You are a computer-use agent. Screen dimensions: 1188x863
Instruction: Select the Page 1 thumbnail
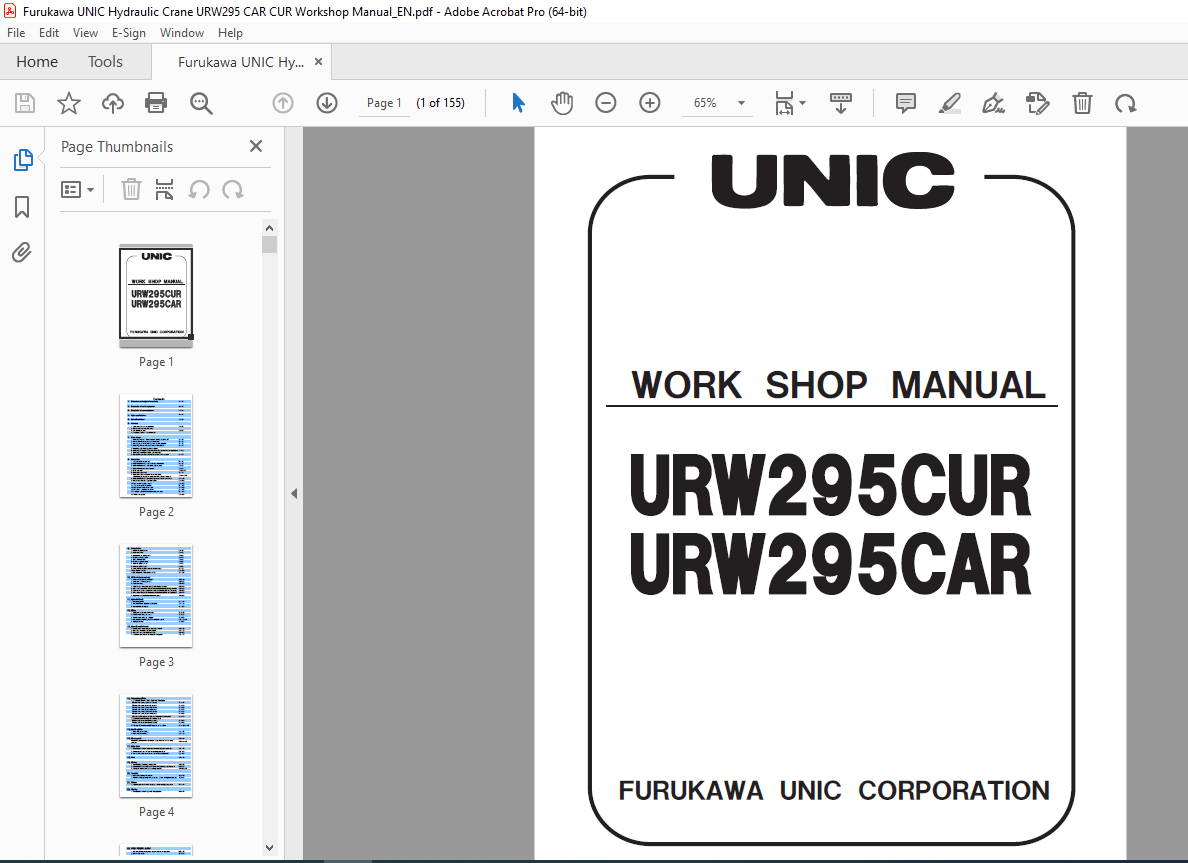click(x=156, y=295)
